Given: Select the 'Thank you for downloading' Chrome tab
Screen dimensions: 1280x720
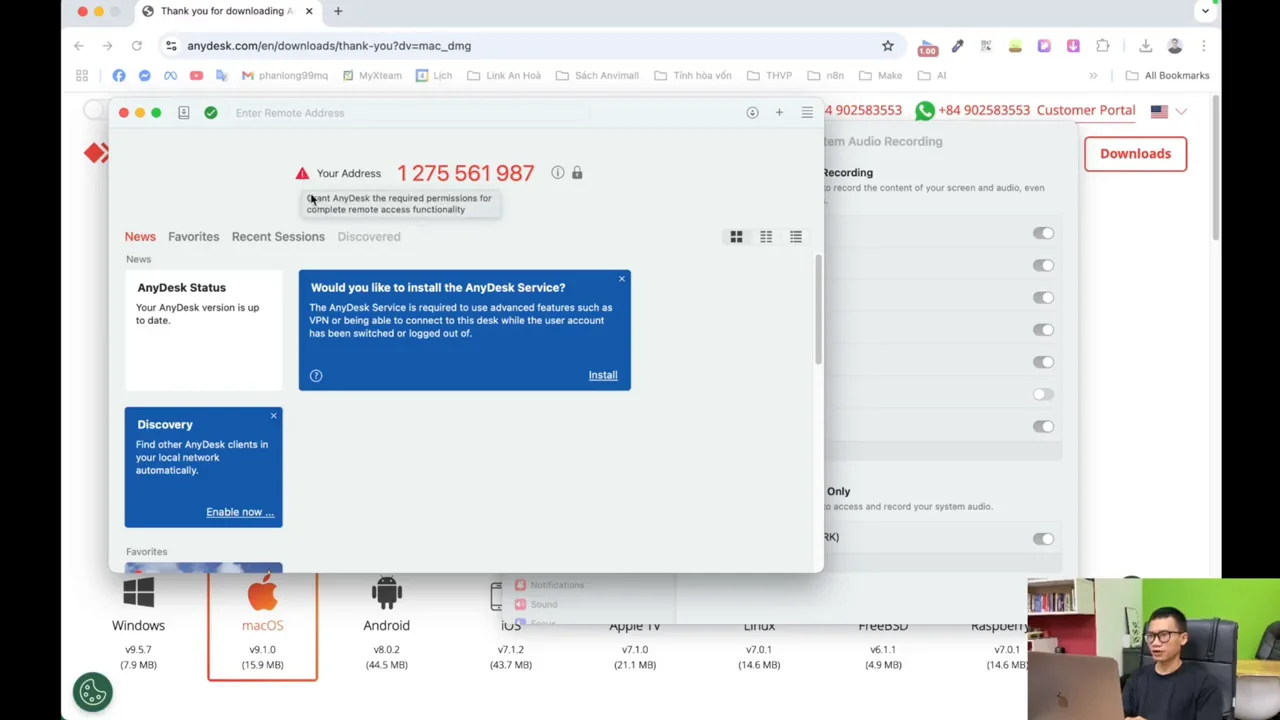Looking at the screenshot, I should [x=227, y=11].
